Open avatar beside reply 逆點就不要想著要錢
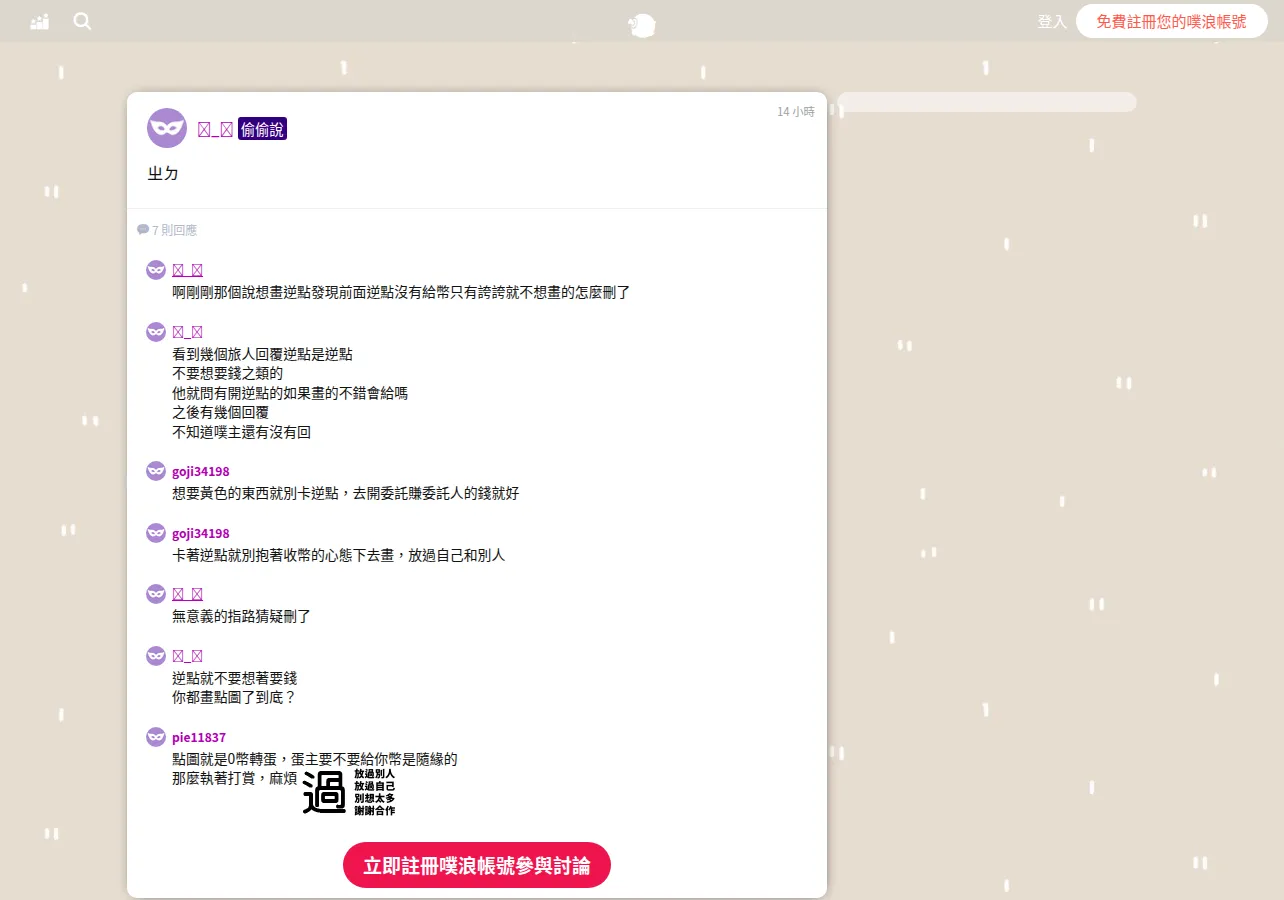 (x=156, y=656)
